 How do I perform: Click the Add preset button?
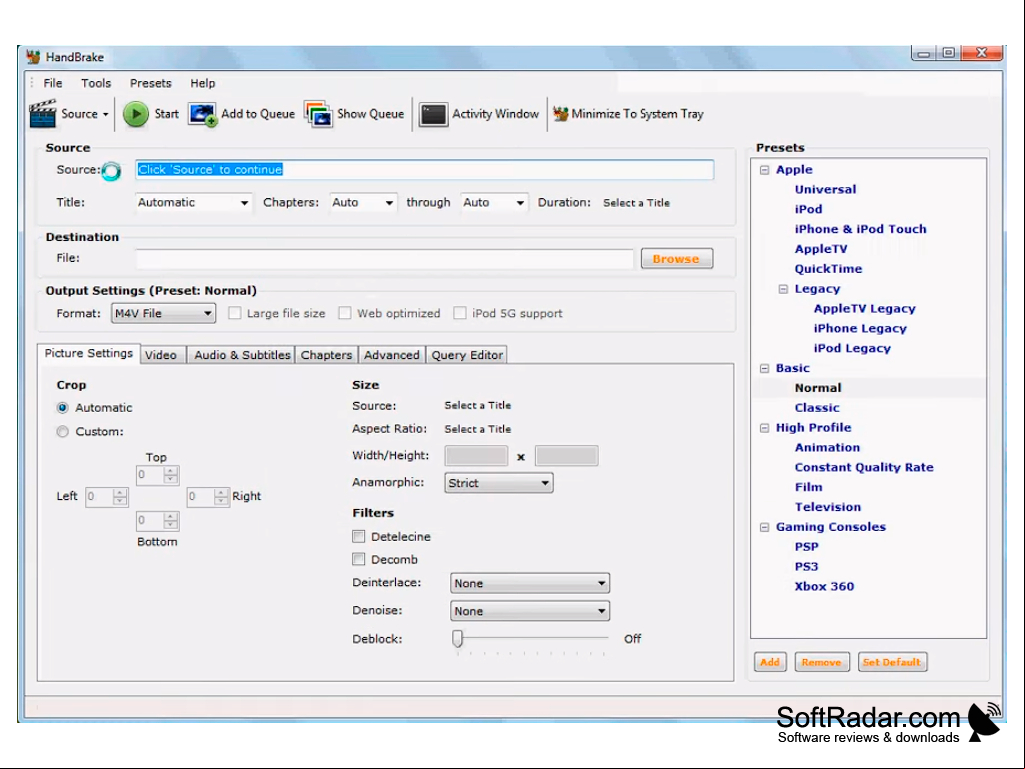pos(770,662)
